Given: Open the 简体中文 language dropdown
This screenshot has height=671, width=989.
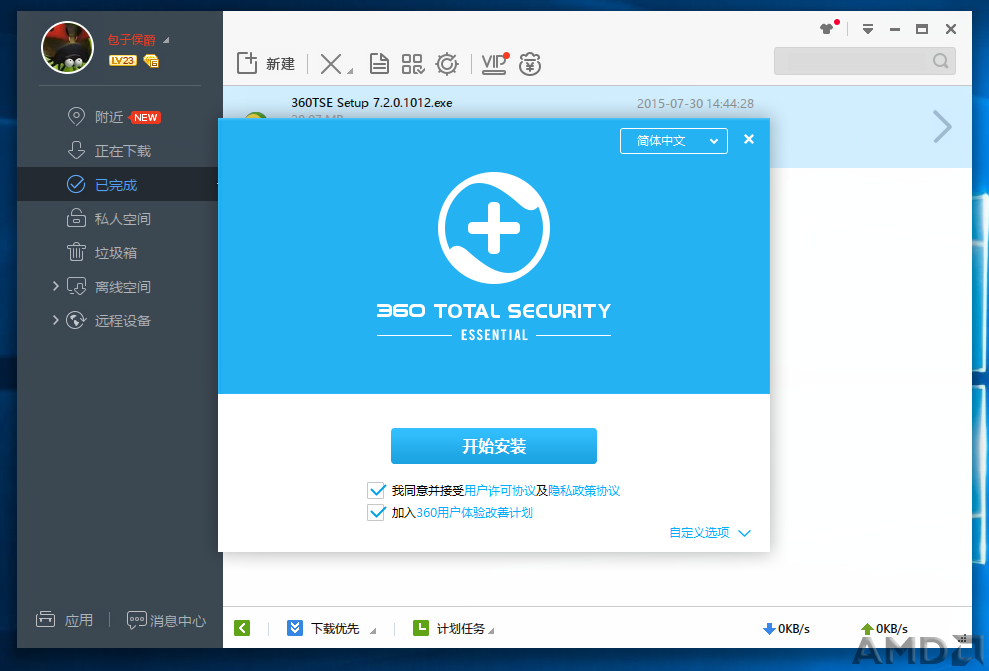Looking at the screenshot, I should click(674, 141).
